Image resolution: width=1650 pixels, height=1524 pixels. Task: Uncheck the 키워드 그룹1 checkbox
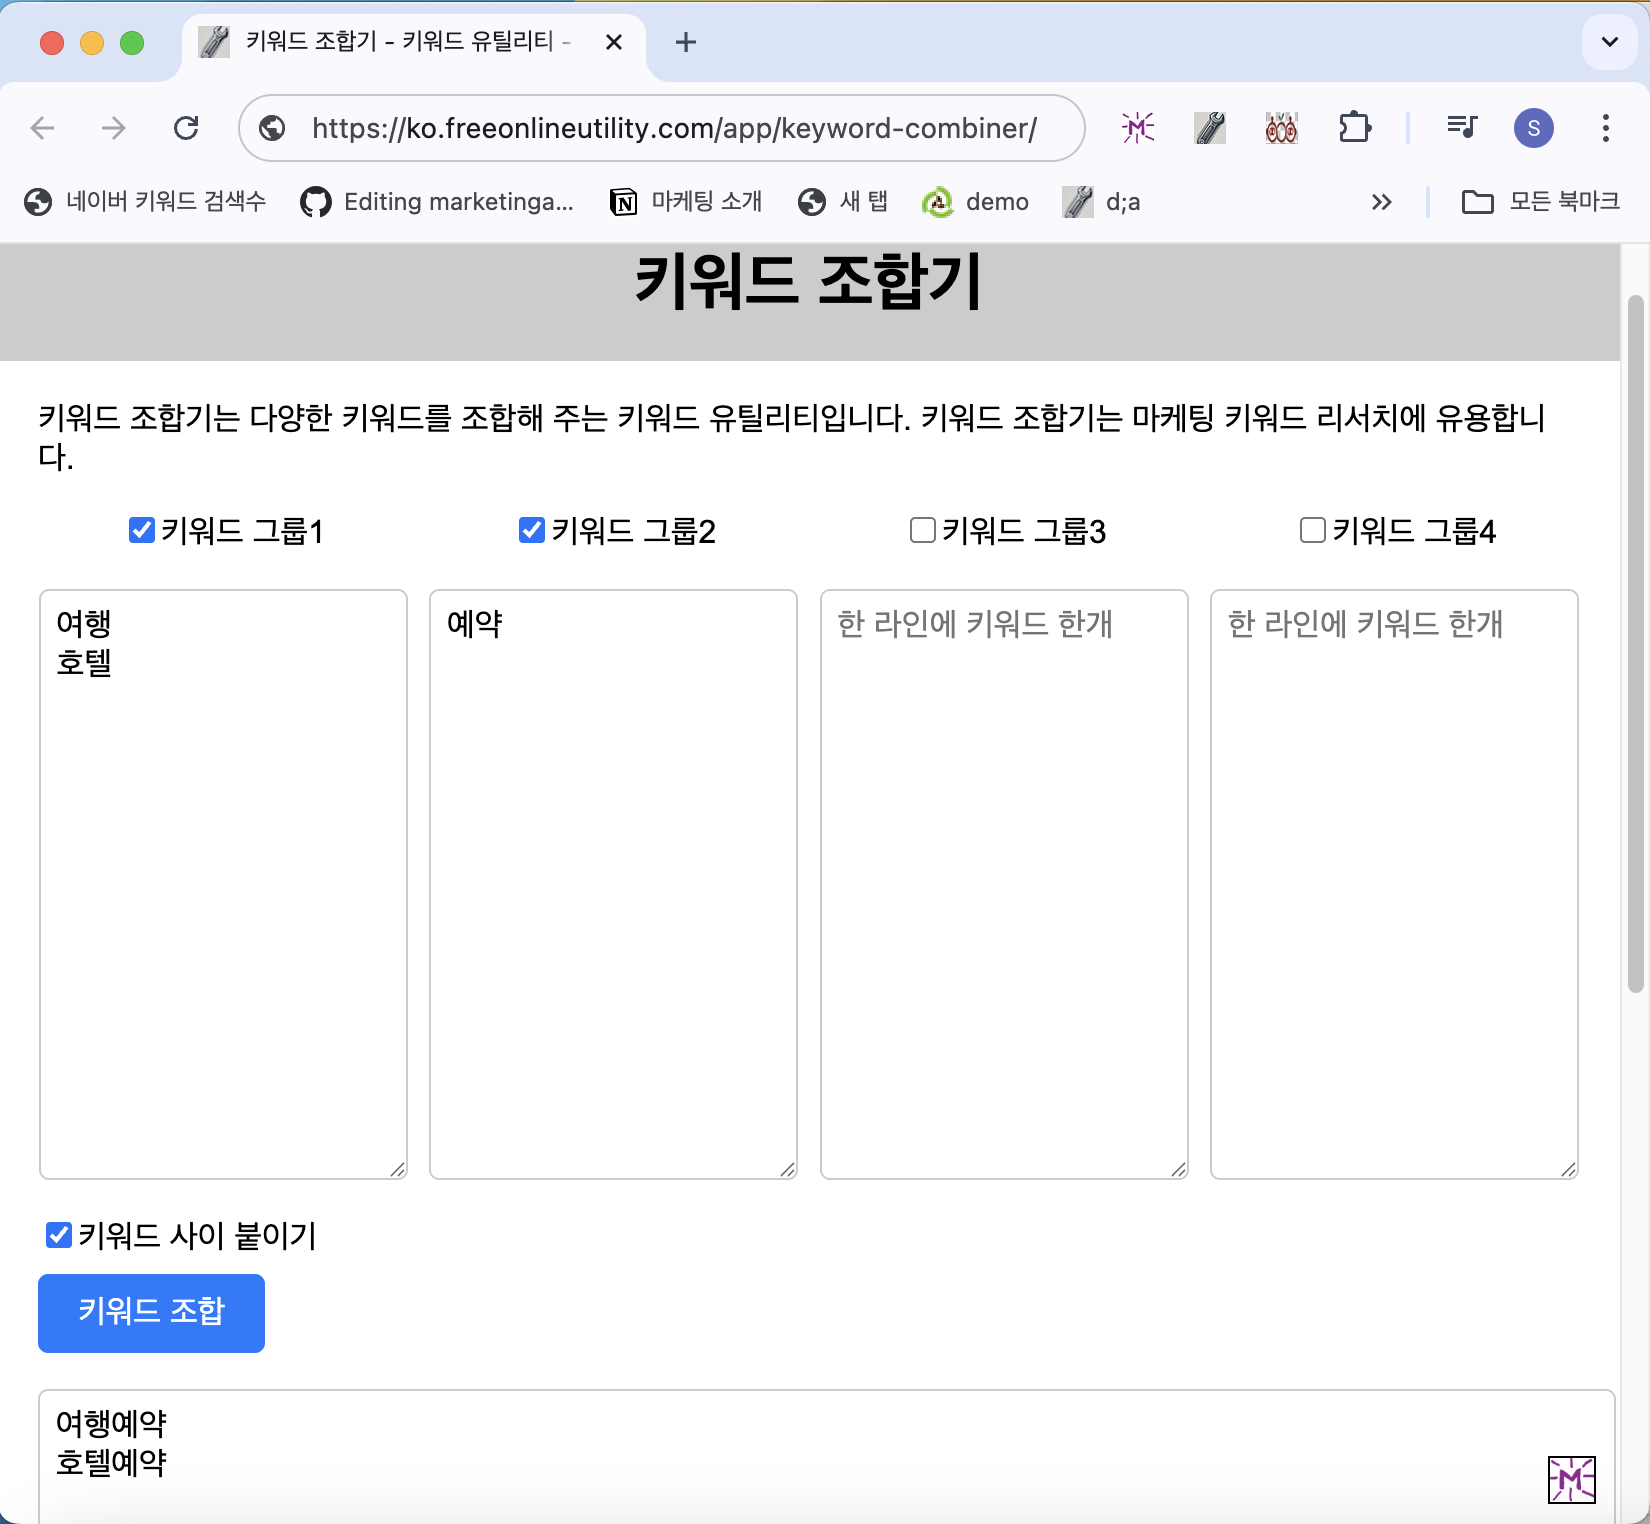click(142, 530)
